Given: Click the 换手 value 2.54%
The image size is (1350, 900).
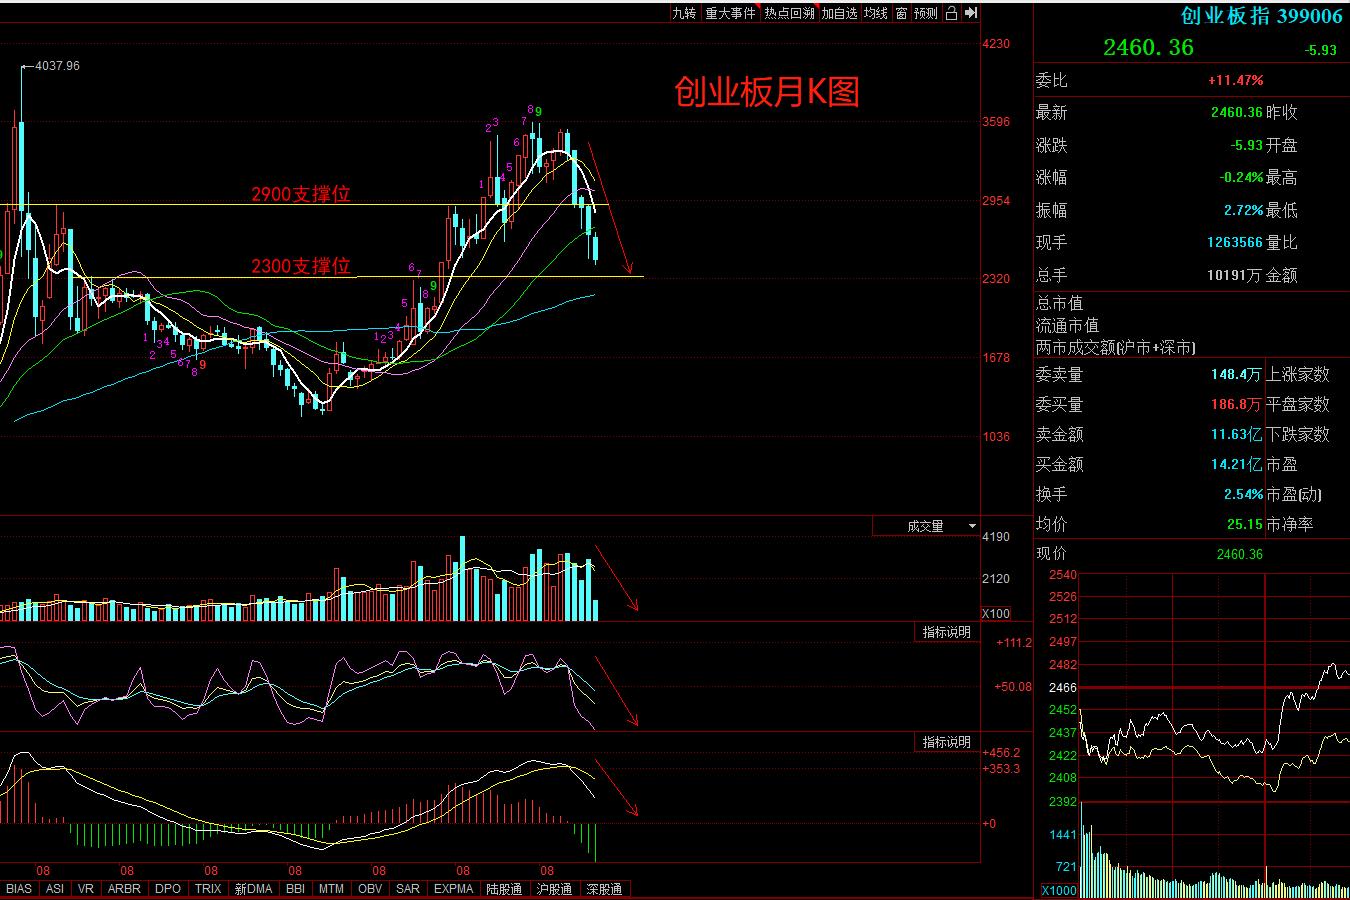Looking at the screenshot, I should tap(1243, 494).
